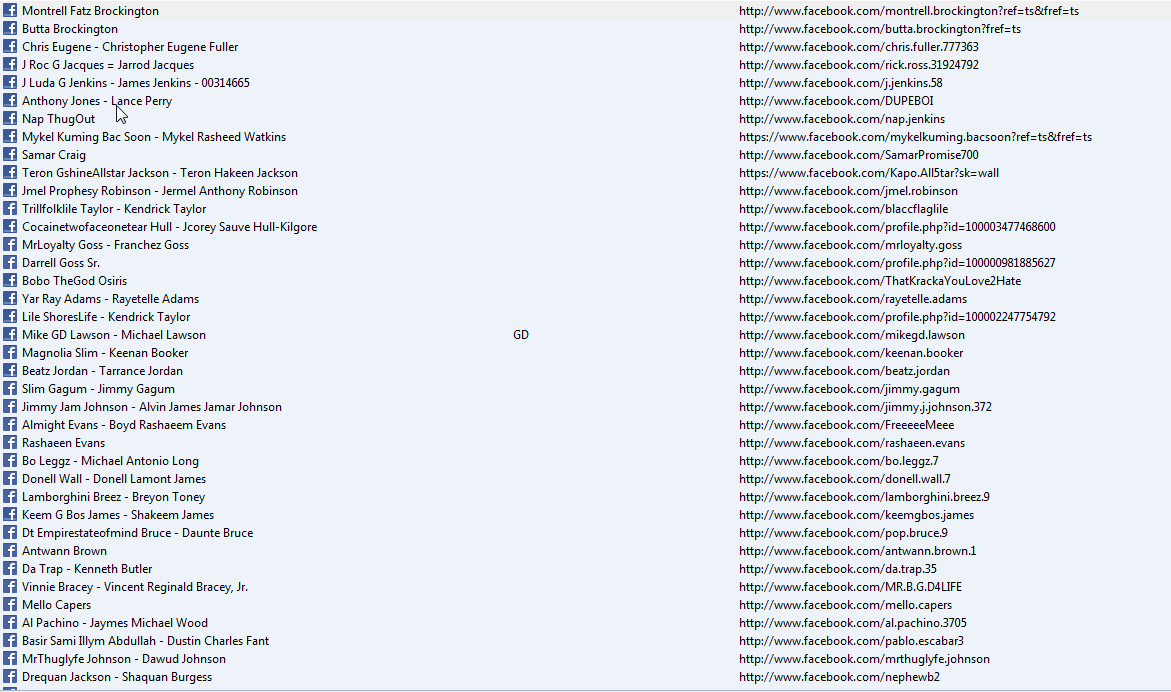1171x692 pixels.
Task: Open the facebook.com/MR.B.G.D4LIFE link
Action: [x=850, y=587]
